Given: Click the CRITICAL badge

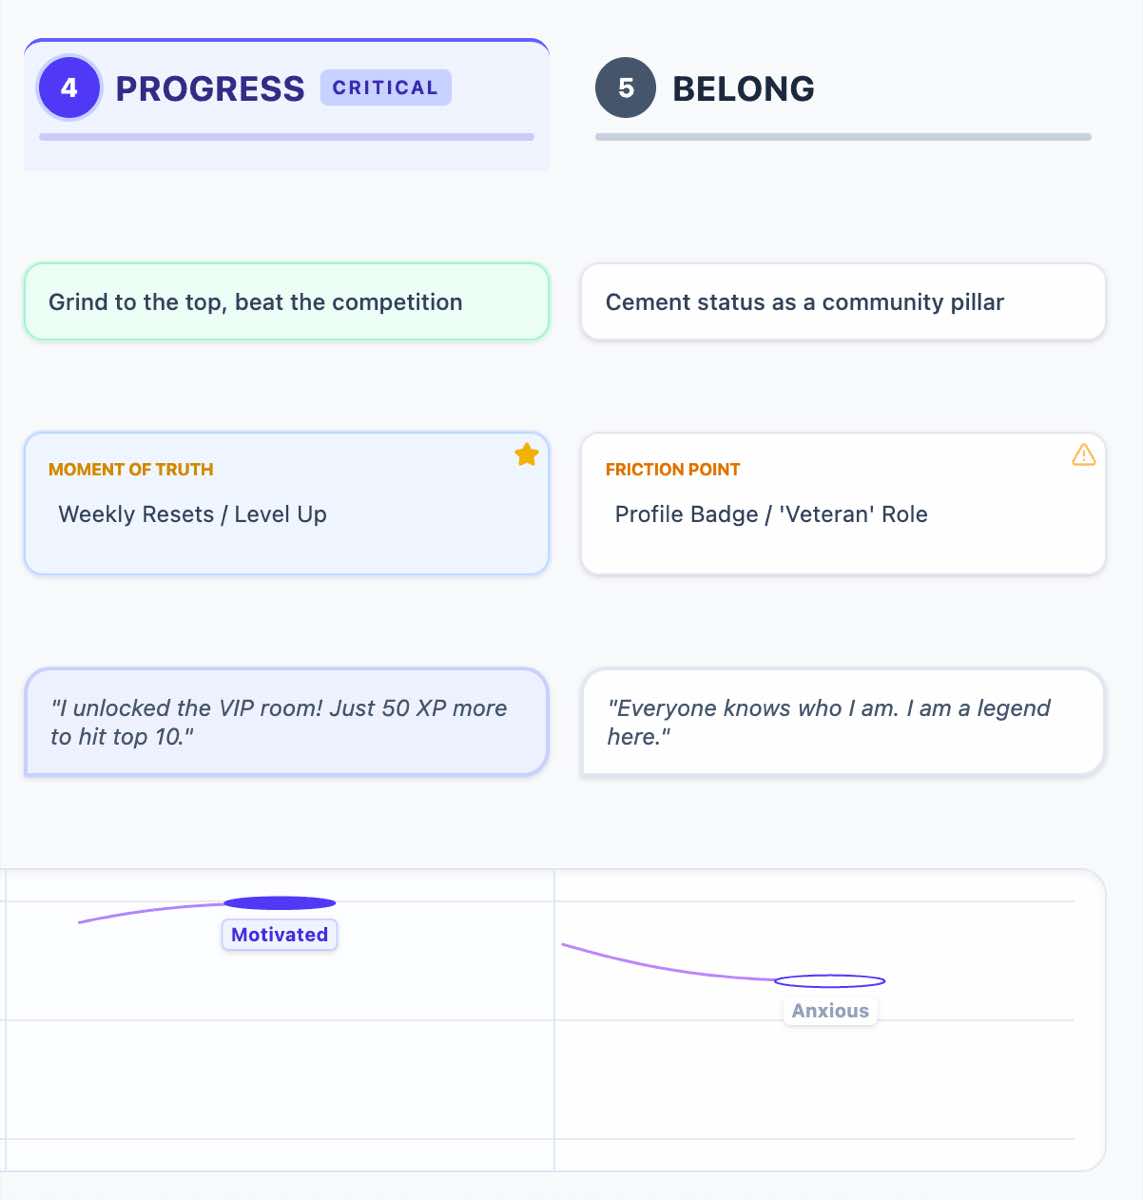Looking at the screenshot, I should [x=385, y=88].
